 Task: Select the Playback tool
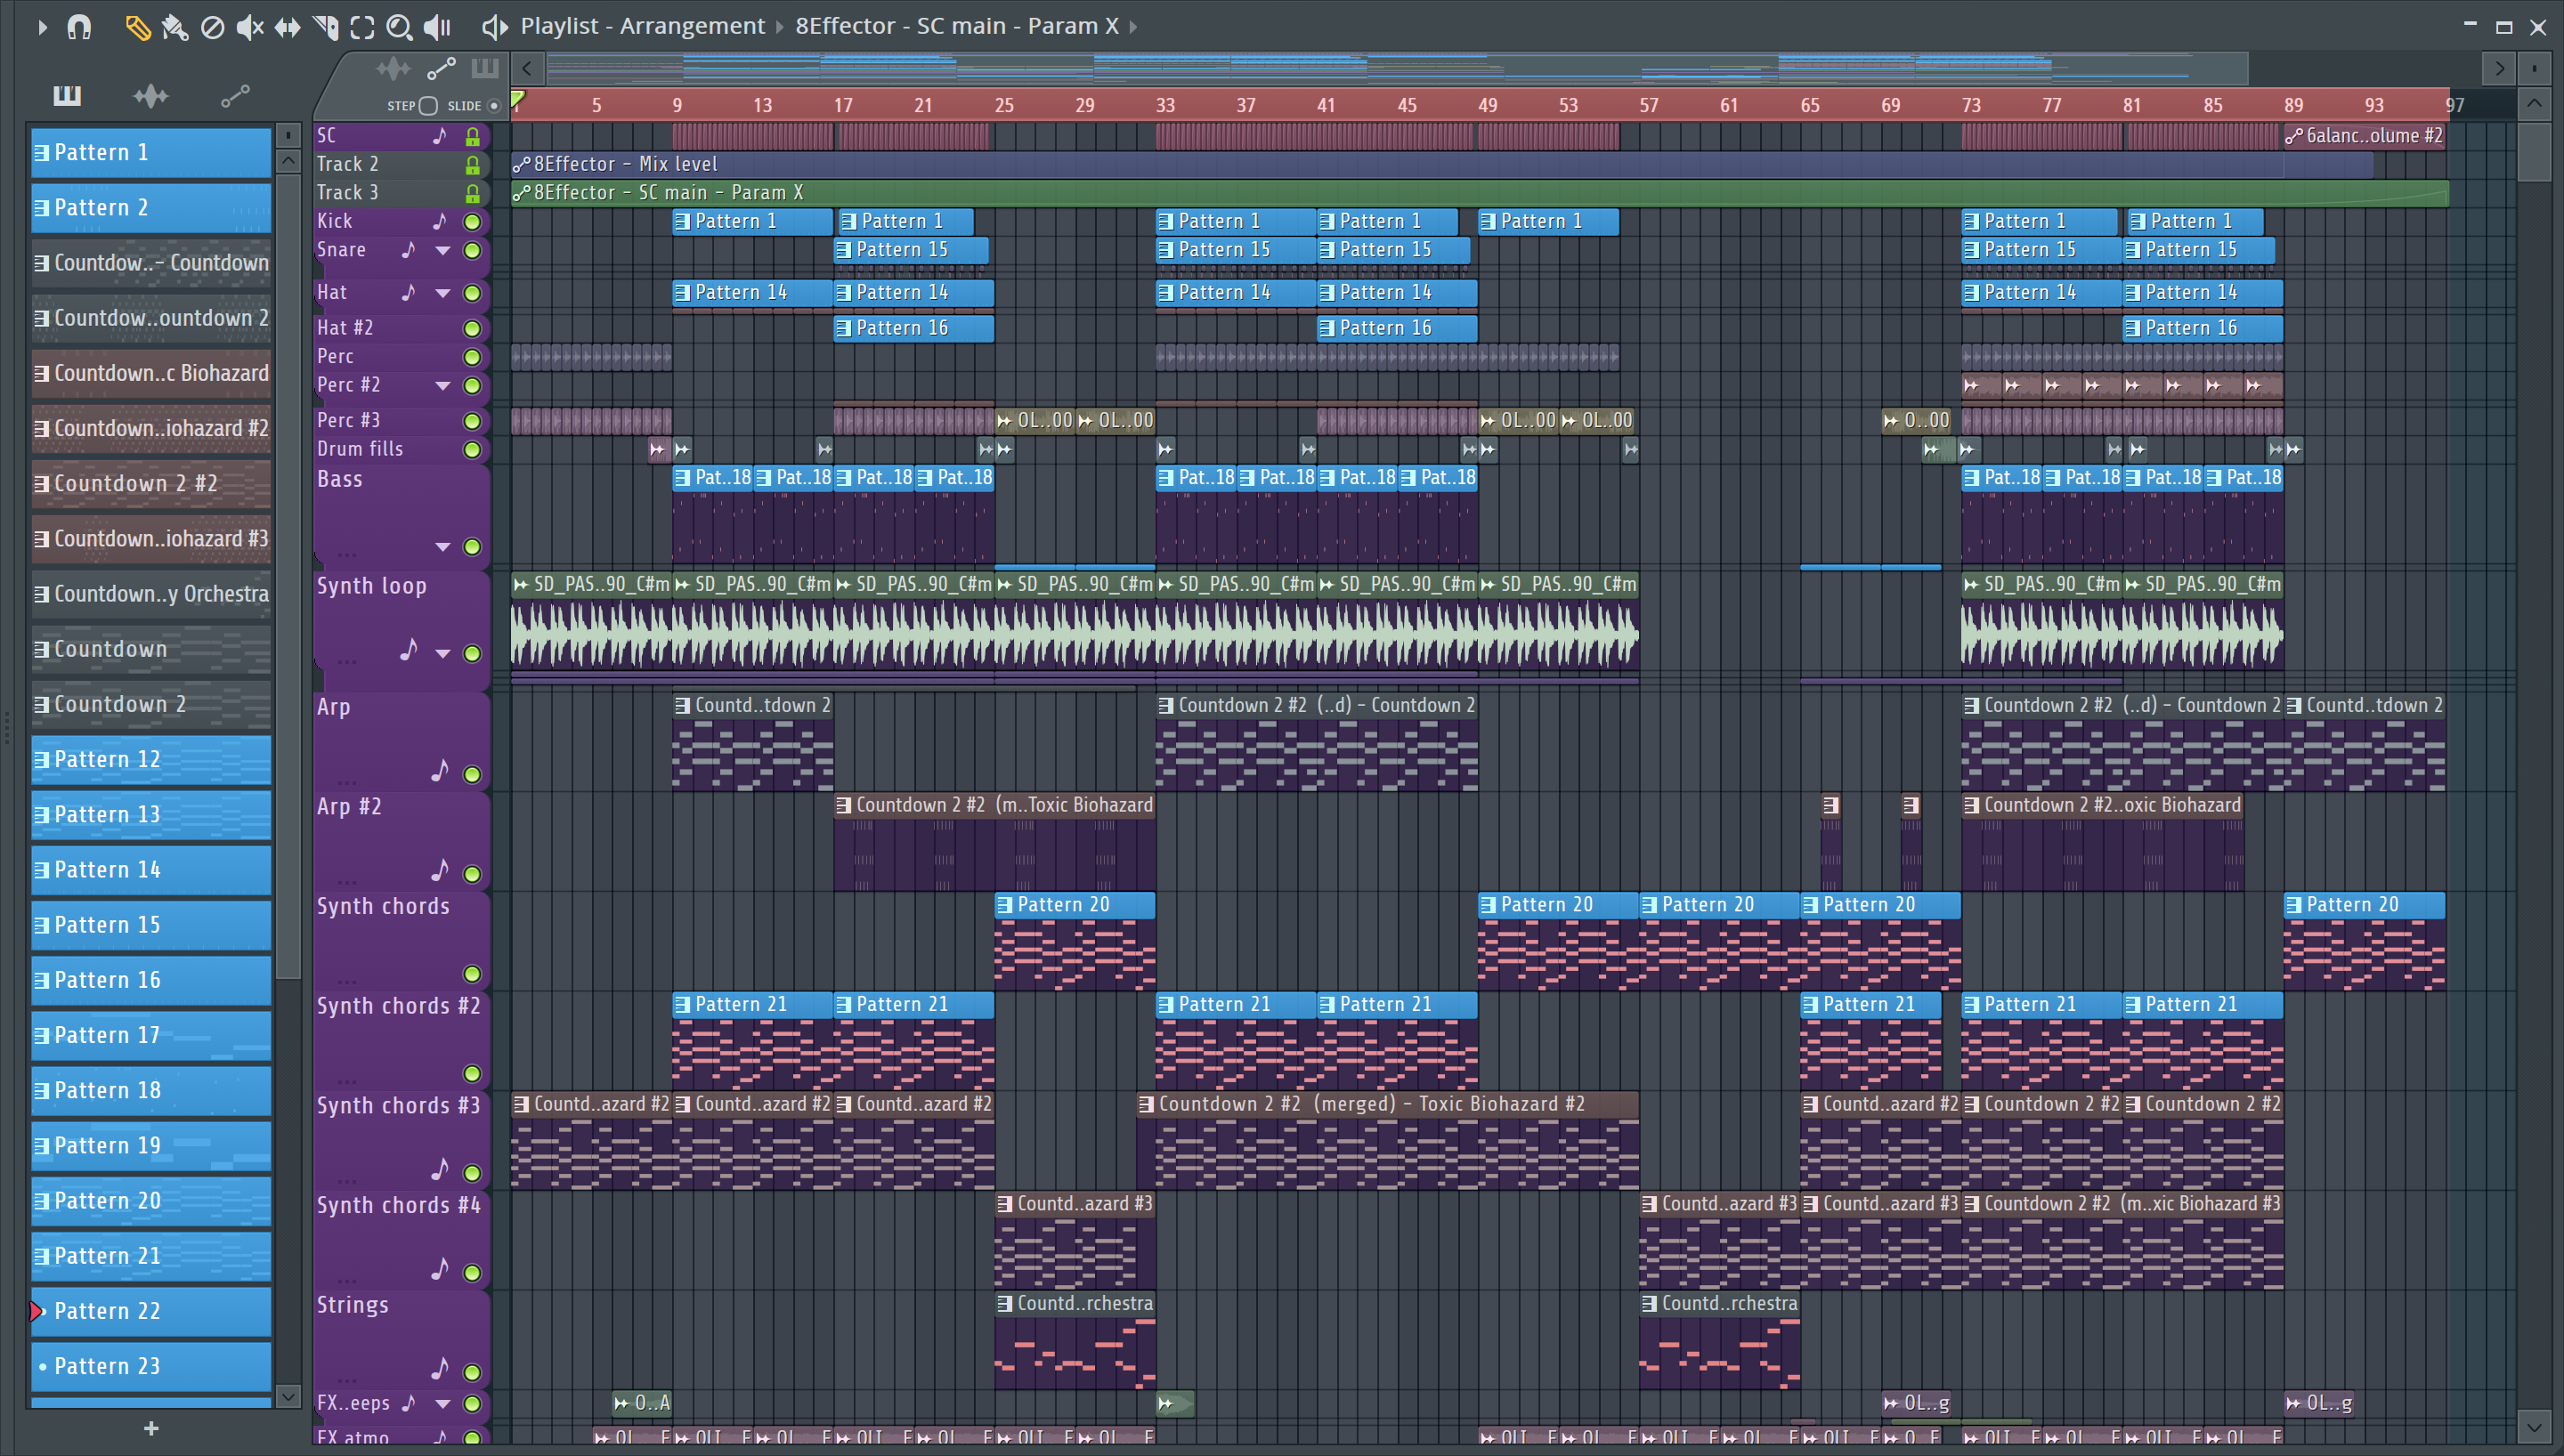click(437, 27)
